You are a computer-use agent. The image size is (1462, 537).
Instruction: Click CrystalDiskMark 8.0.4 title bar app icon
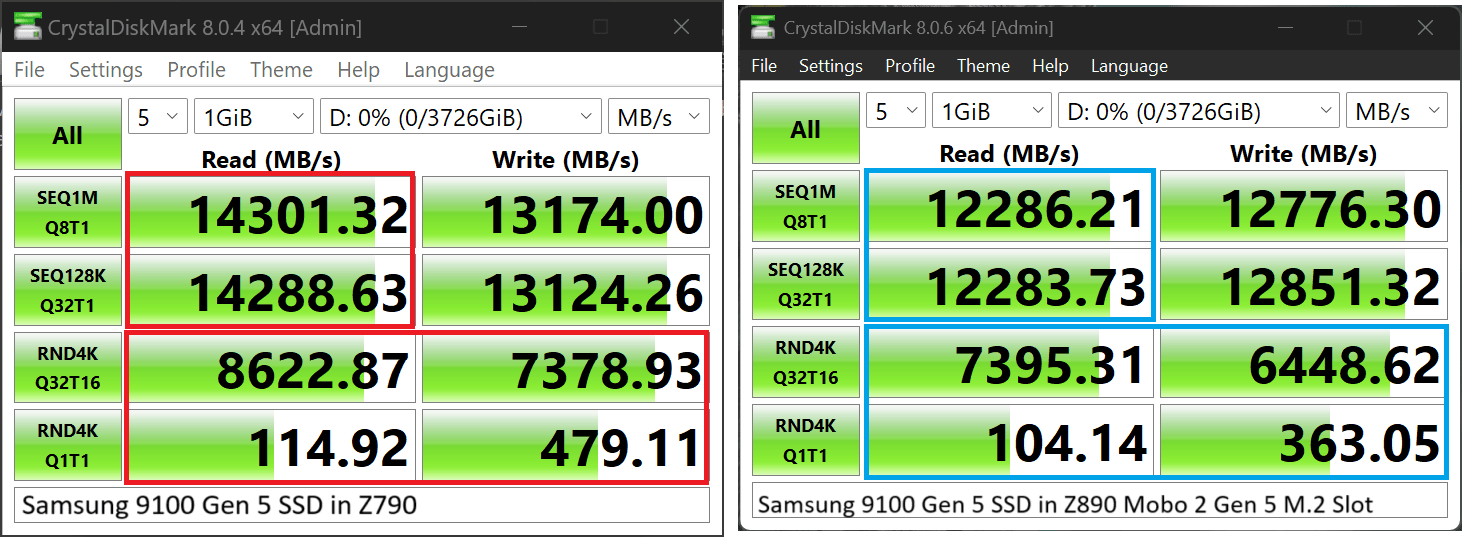pyautogui.click(x=27, y=26)
